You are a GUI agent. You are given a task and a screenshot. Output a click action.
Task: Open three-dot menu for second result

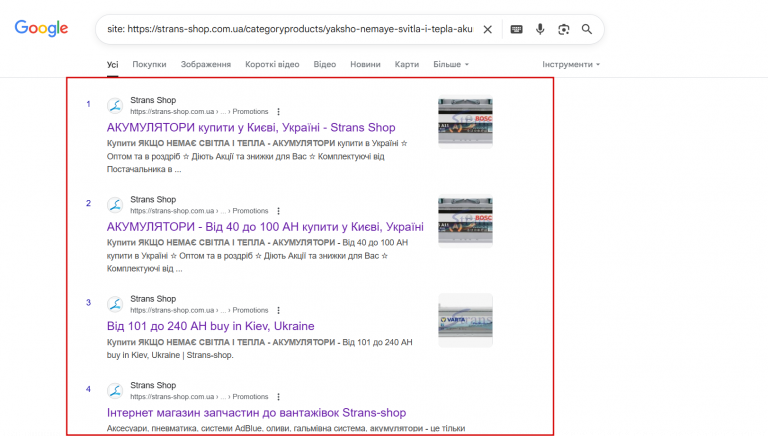click(x=279, y=211)
